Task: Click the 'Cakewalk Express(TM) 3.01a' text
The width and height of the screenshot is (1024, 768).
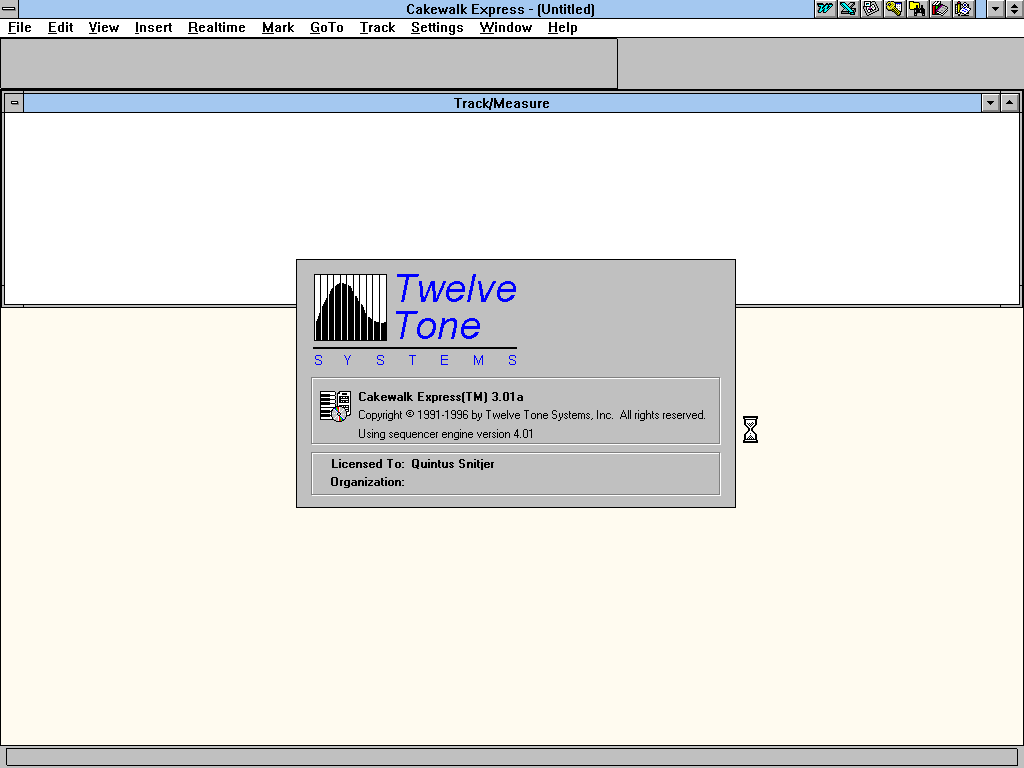Action: 441,397
